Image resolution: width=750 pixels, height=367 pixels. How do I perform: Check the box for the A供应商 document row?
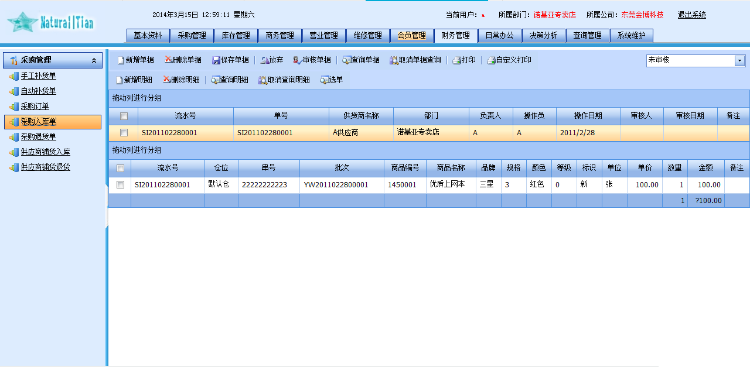click(124, 133)
